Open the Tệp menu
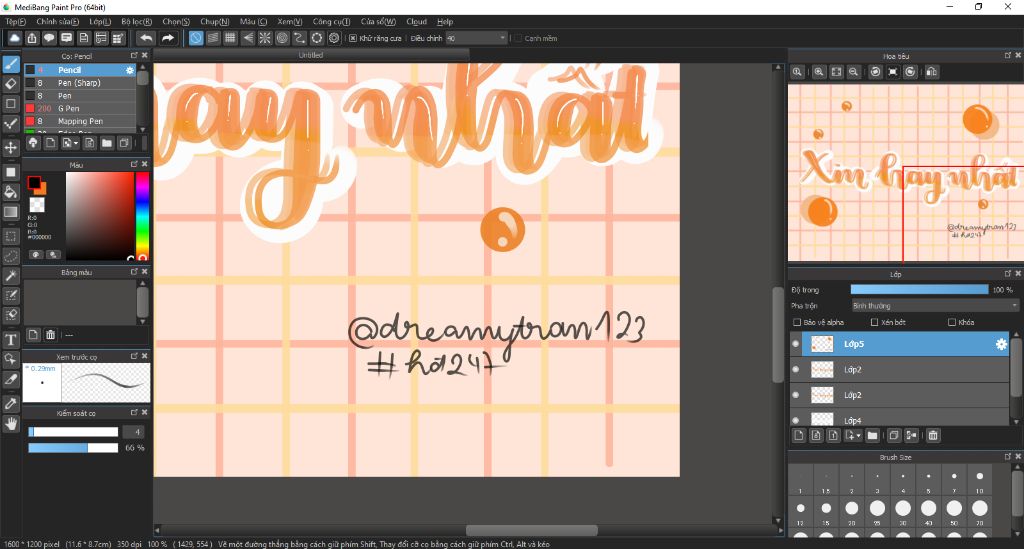1024x549 pixels. [x=15, y=22]
